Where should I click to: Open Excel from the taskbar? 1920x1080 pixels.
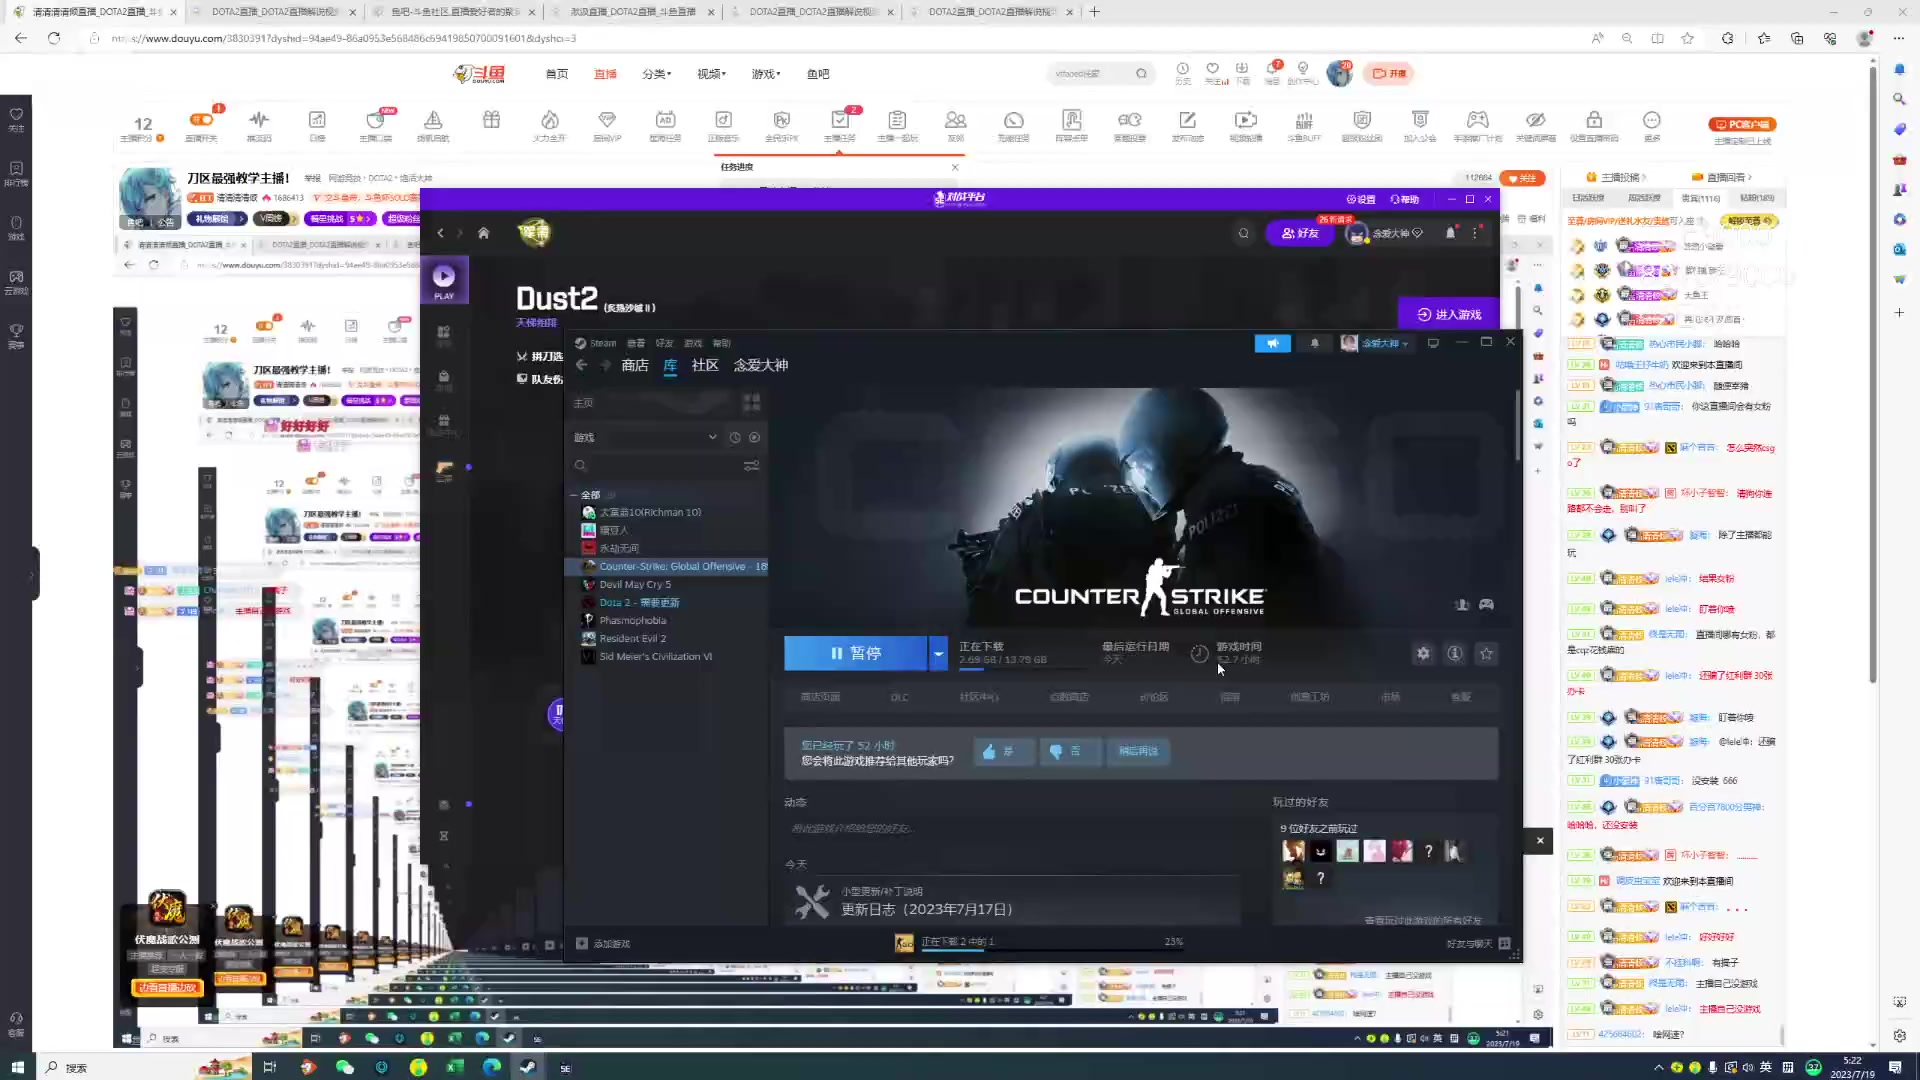[455, 1067]
